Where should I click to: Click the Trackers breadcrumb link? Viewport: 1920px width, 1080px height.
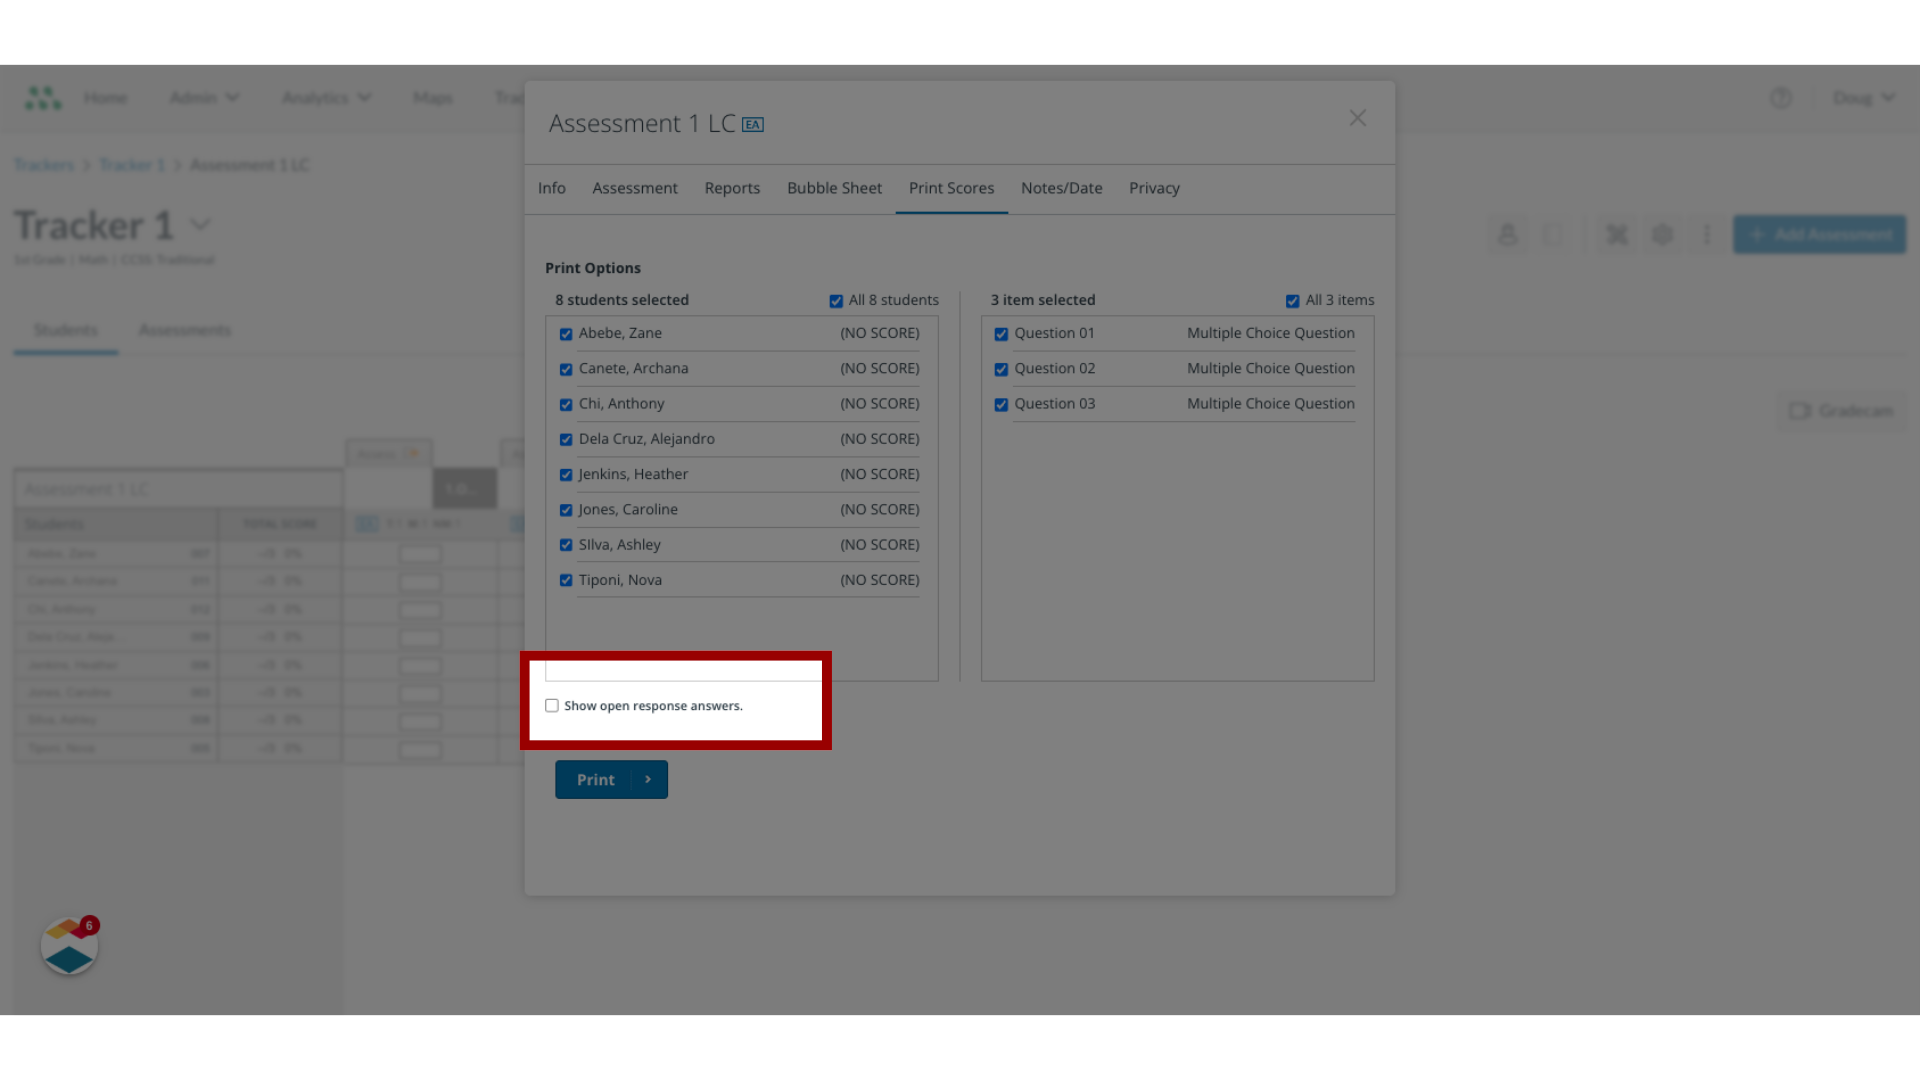click(44, 165)
